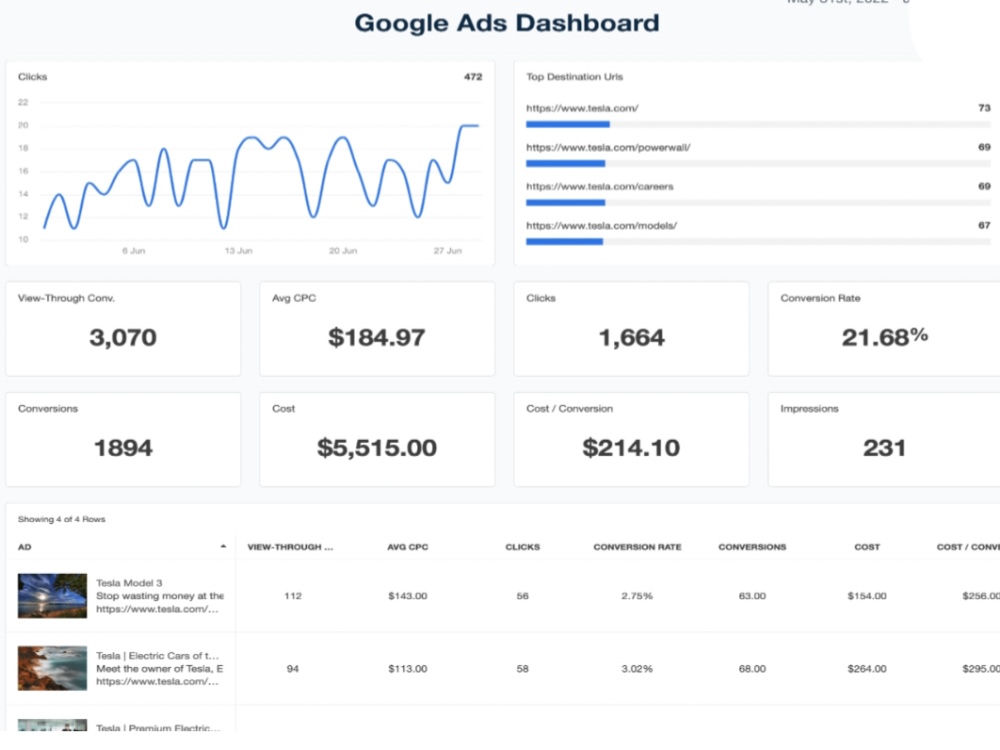Viewport: 1000px width, 750px height.
Task: Click 'Showing 4 of 4 Rows' text
Action: (61, 519)
